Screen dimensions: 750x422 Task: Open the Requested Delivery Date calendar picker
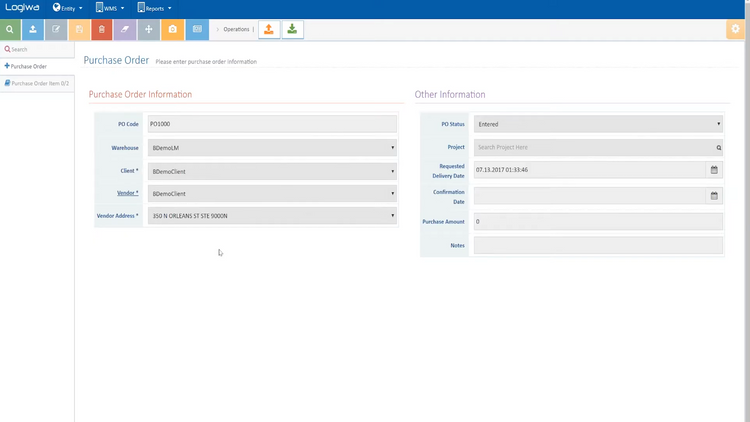714,170
